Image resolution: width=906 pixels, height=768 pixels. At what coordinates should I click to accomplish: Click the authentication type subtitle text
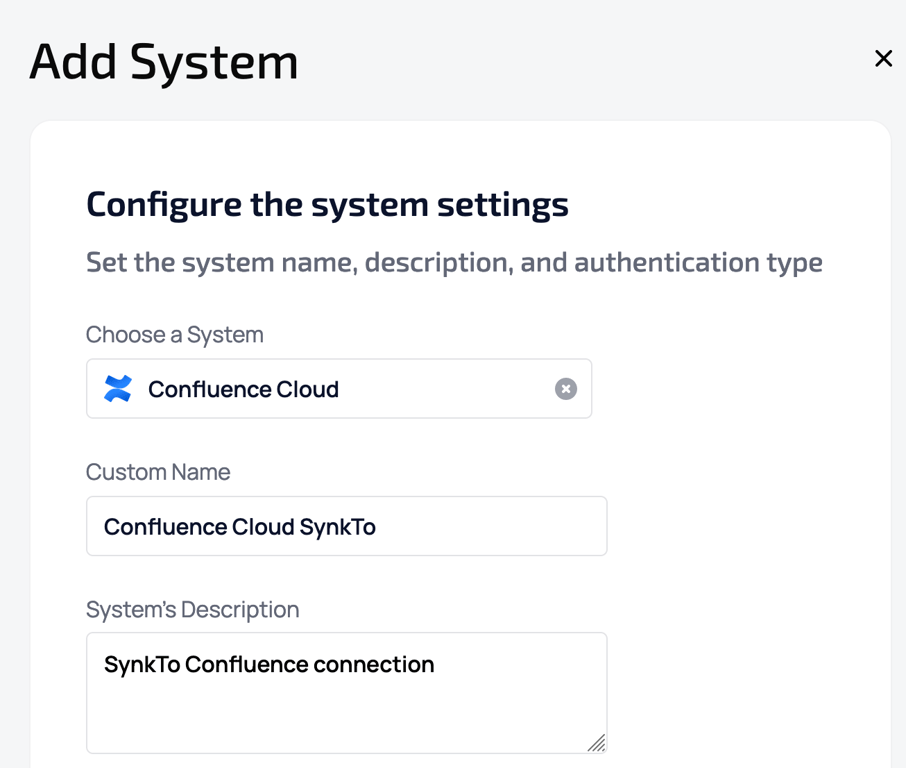pos(454,263)
